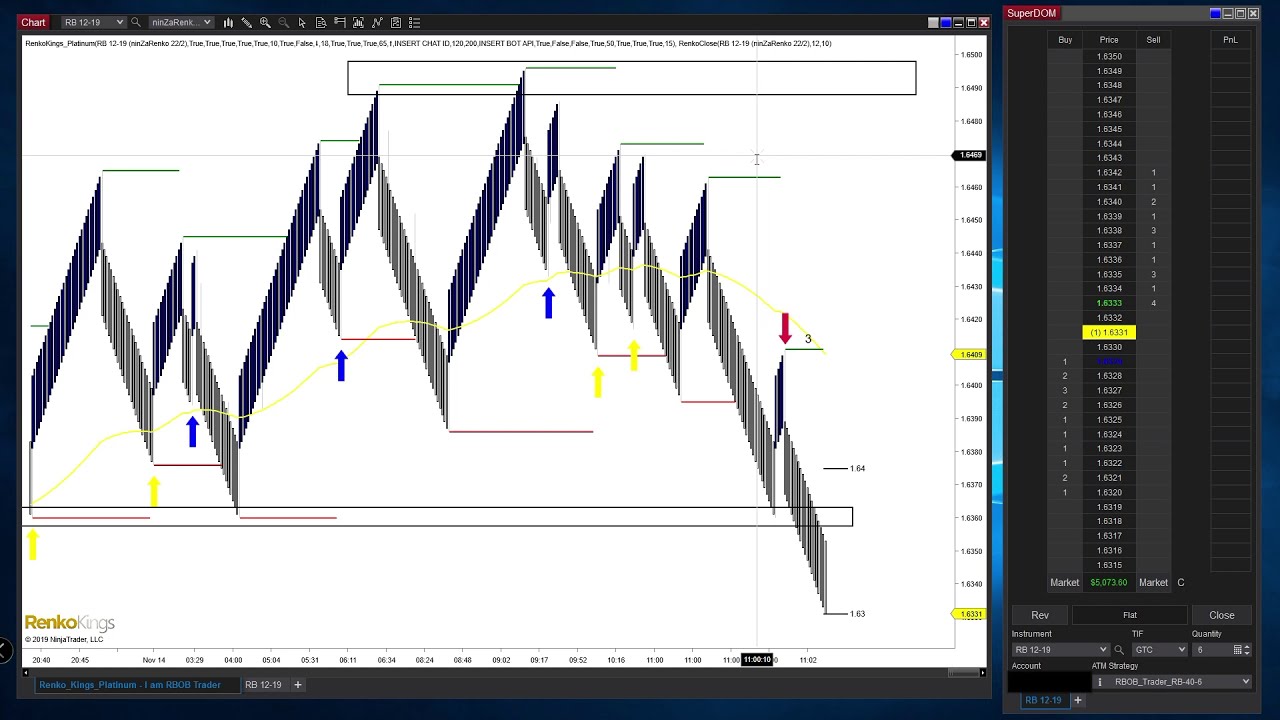This screenshot has width=1280, height=720.
Task: Click the 11:00:10 time axis label
Action: click(x=757, y=660)
